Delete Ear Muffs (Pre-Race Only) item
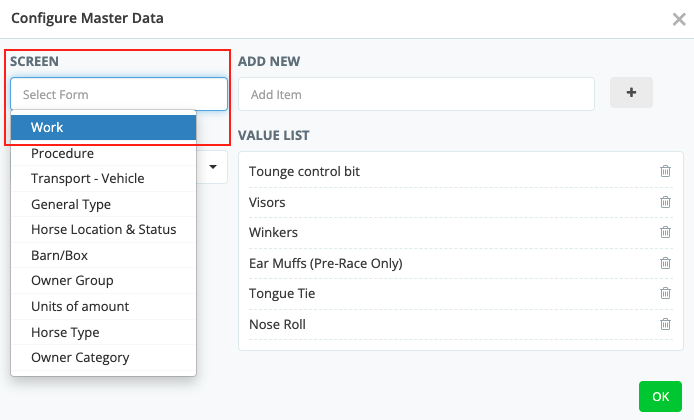Image resolution: width=694 pixels, height=420 pixels. click(x=665, y=263)
